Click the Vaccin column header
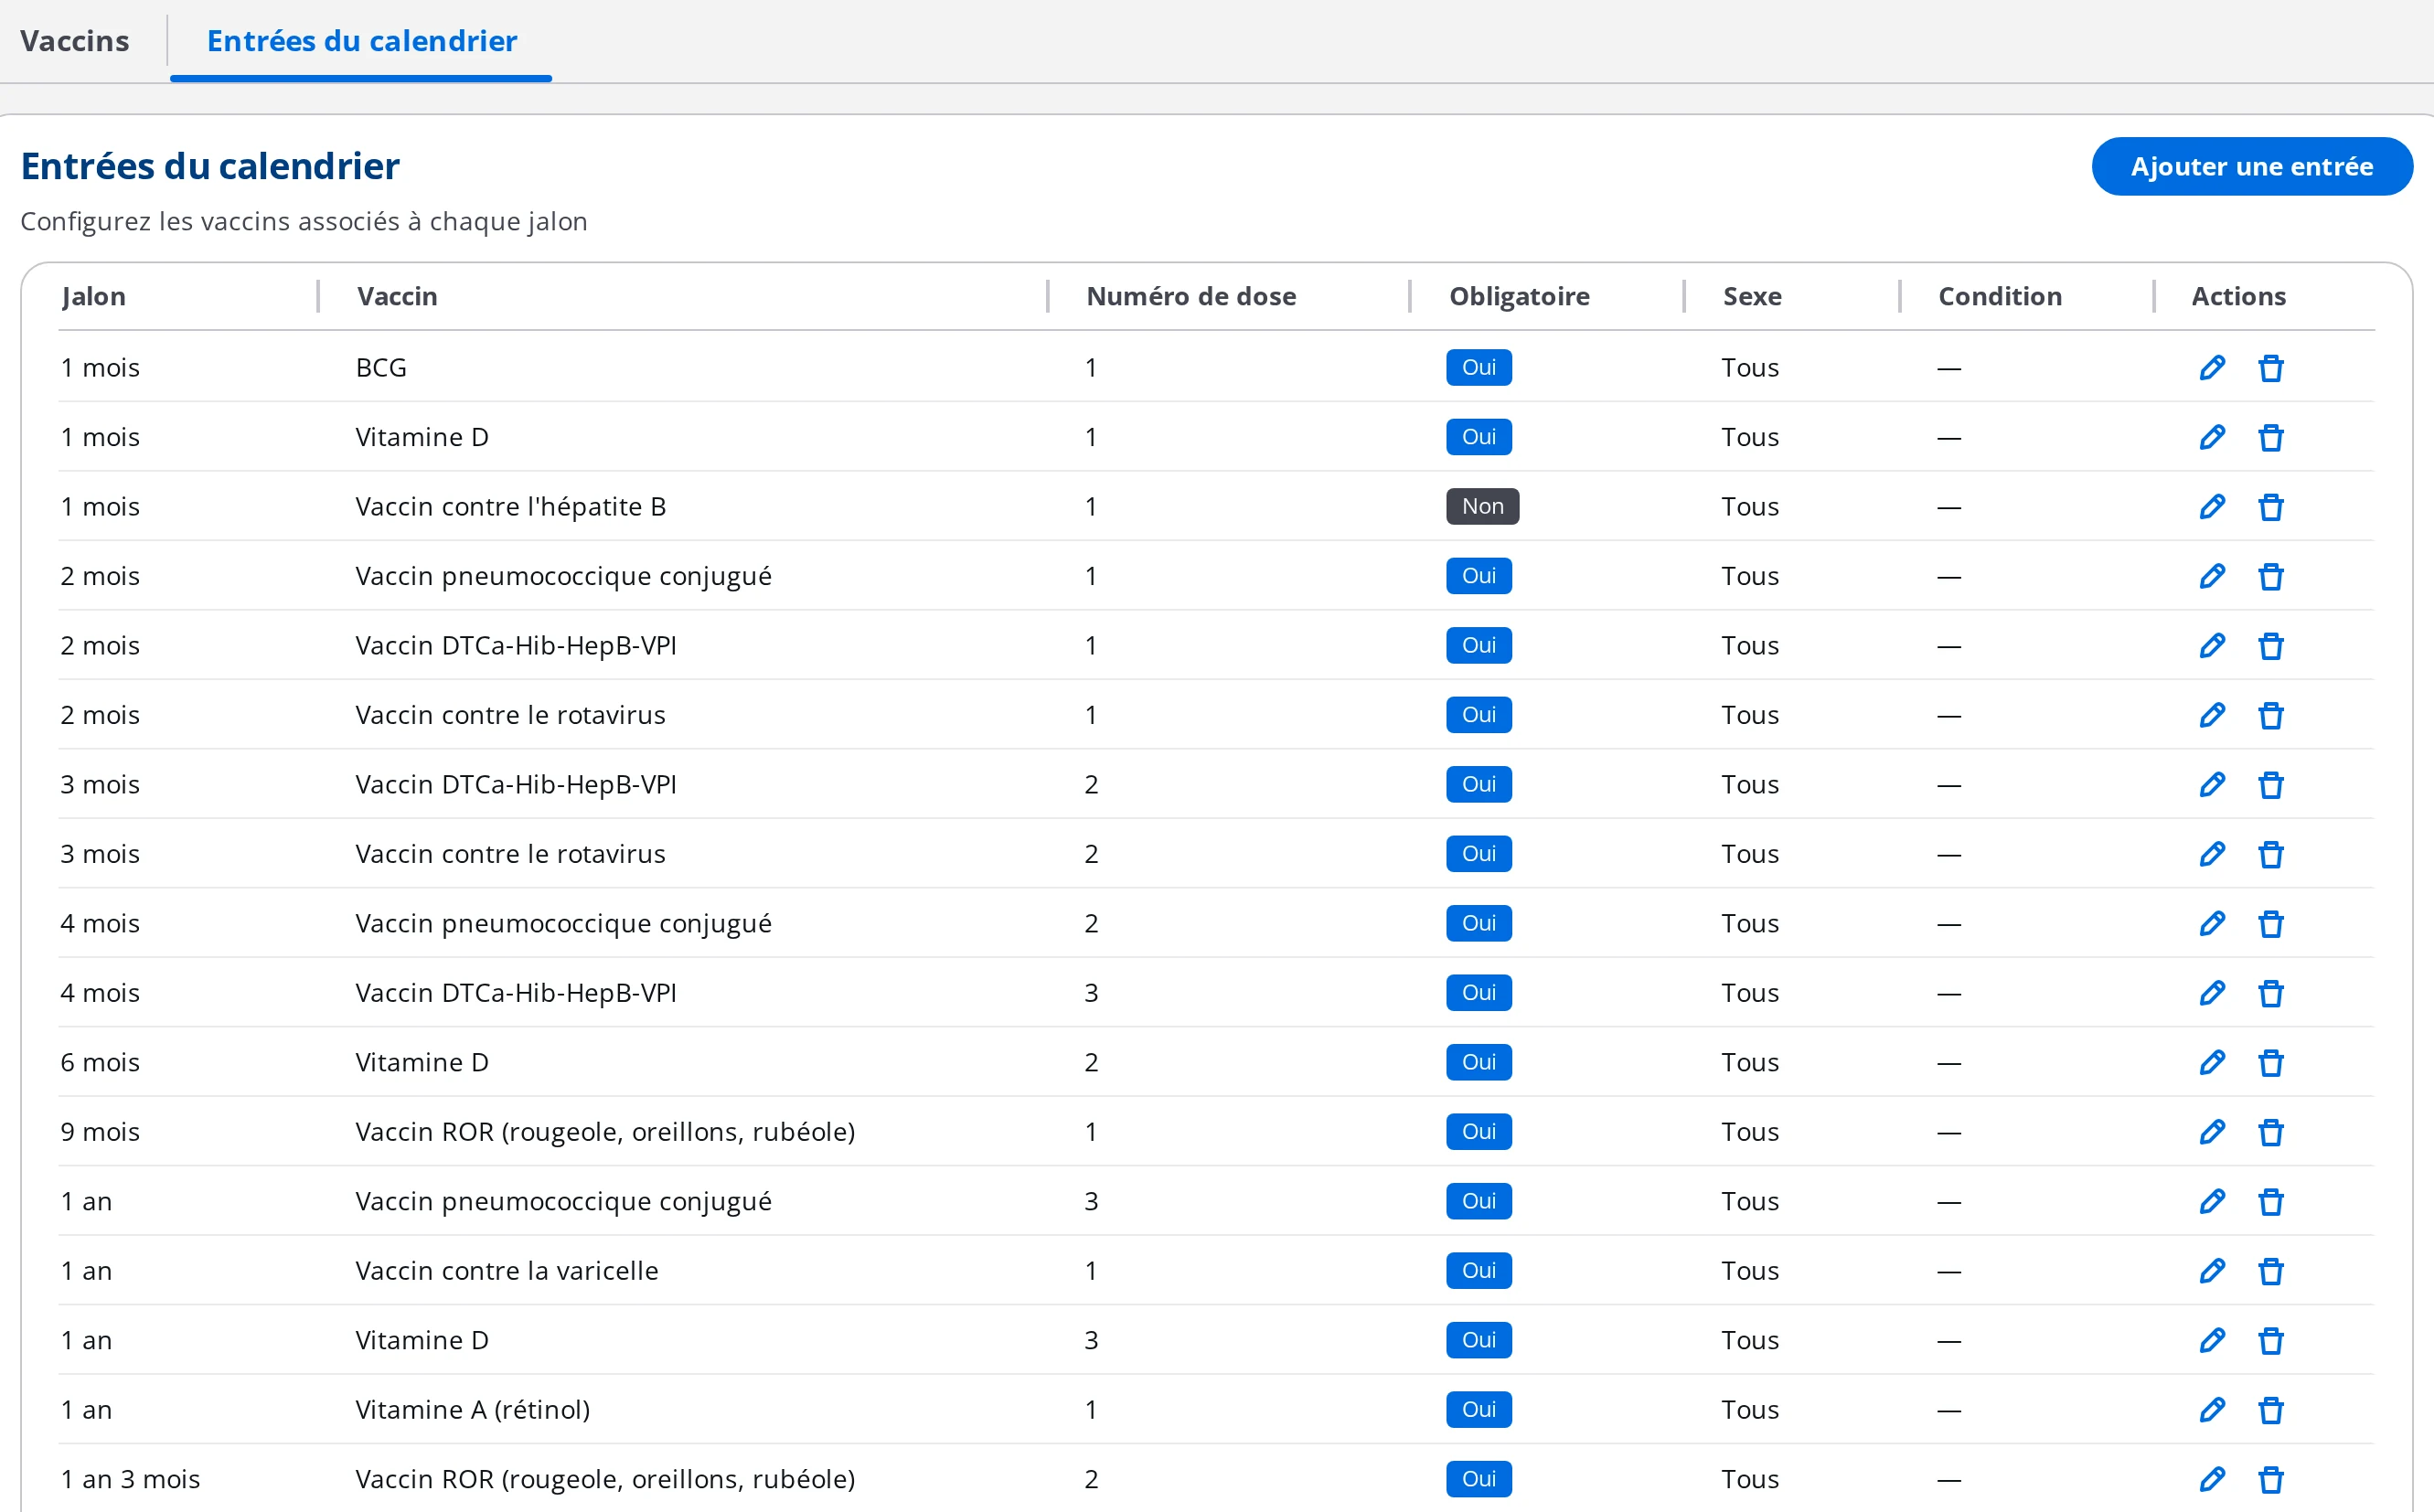Screen dimensions: 2434x1512 pos(397,296)
